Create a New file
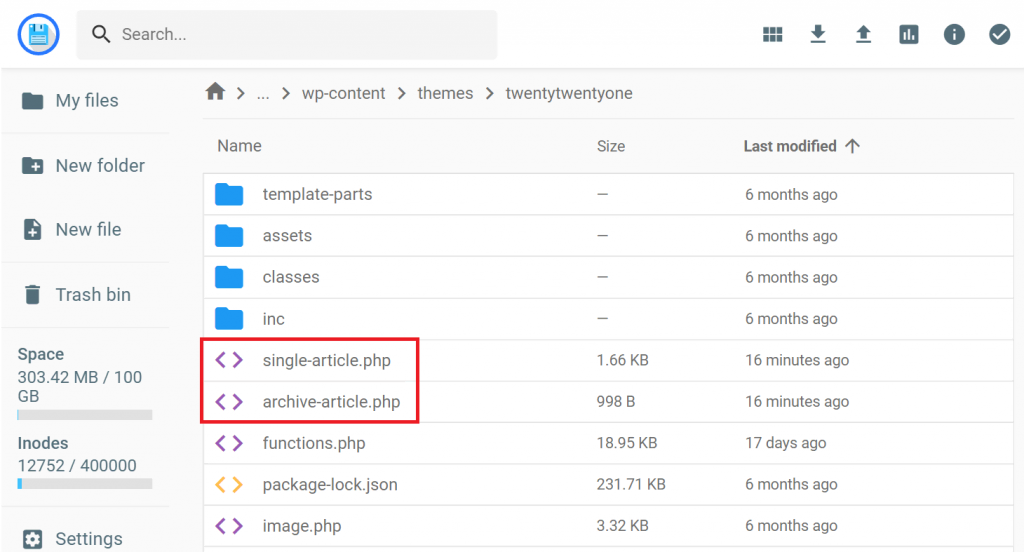Screen dimensions: 1024x552 pos(88,230)
